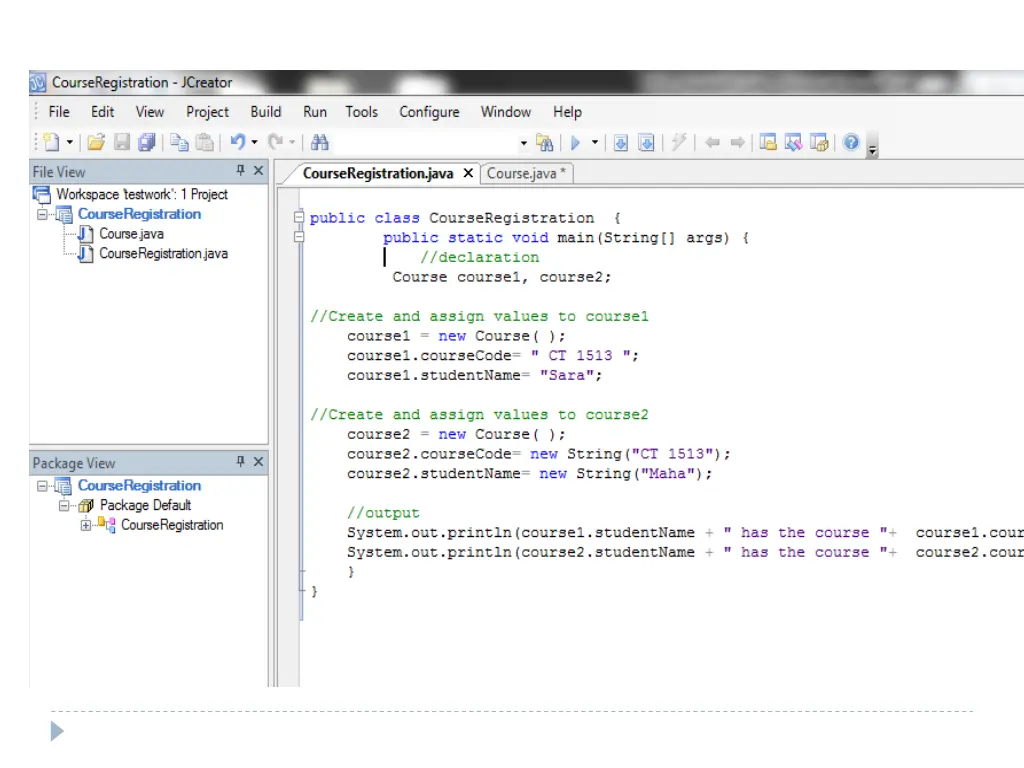
Task: Click the //declaration comment line
Action: 479,257
